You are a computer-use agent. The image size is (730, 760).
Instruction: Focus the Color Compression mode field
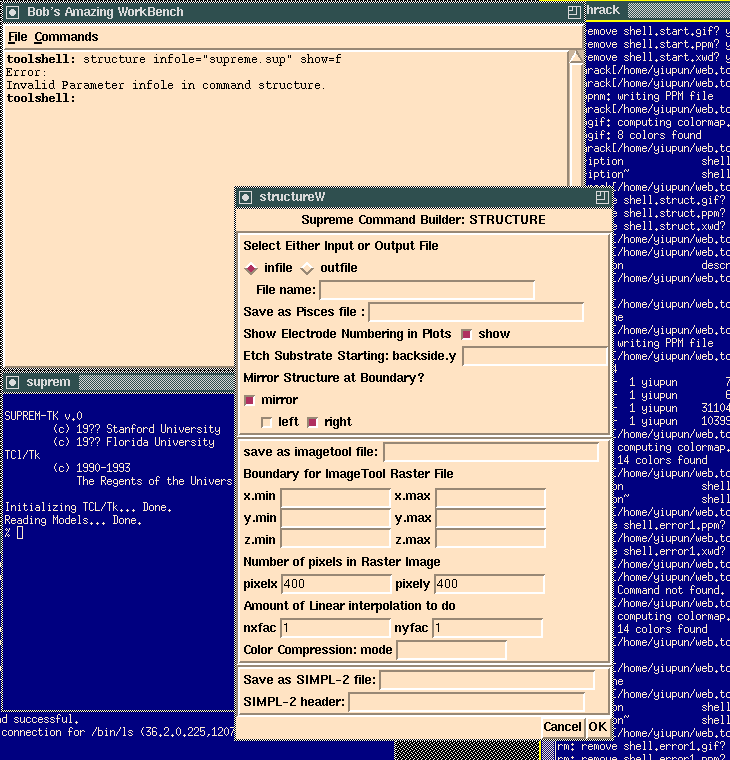click(x=451, y=650)
